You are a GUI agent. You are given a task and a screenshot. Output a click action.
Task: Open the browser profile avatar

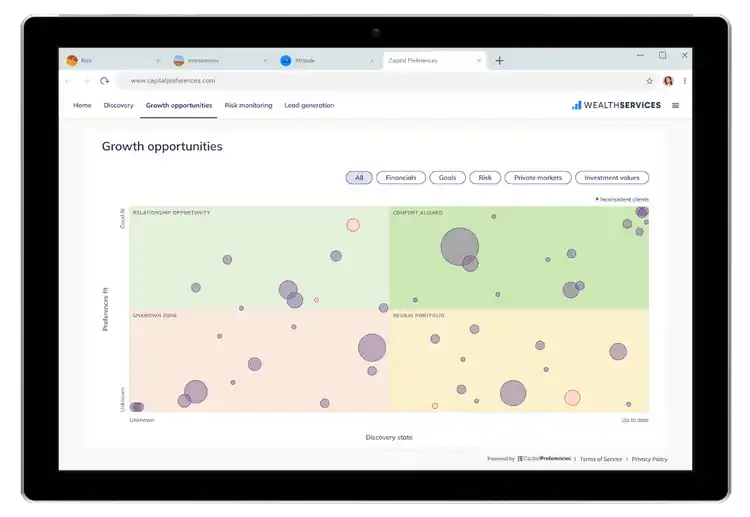tap(668, 81)
